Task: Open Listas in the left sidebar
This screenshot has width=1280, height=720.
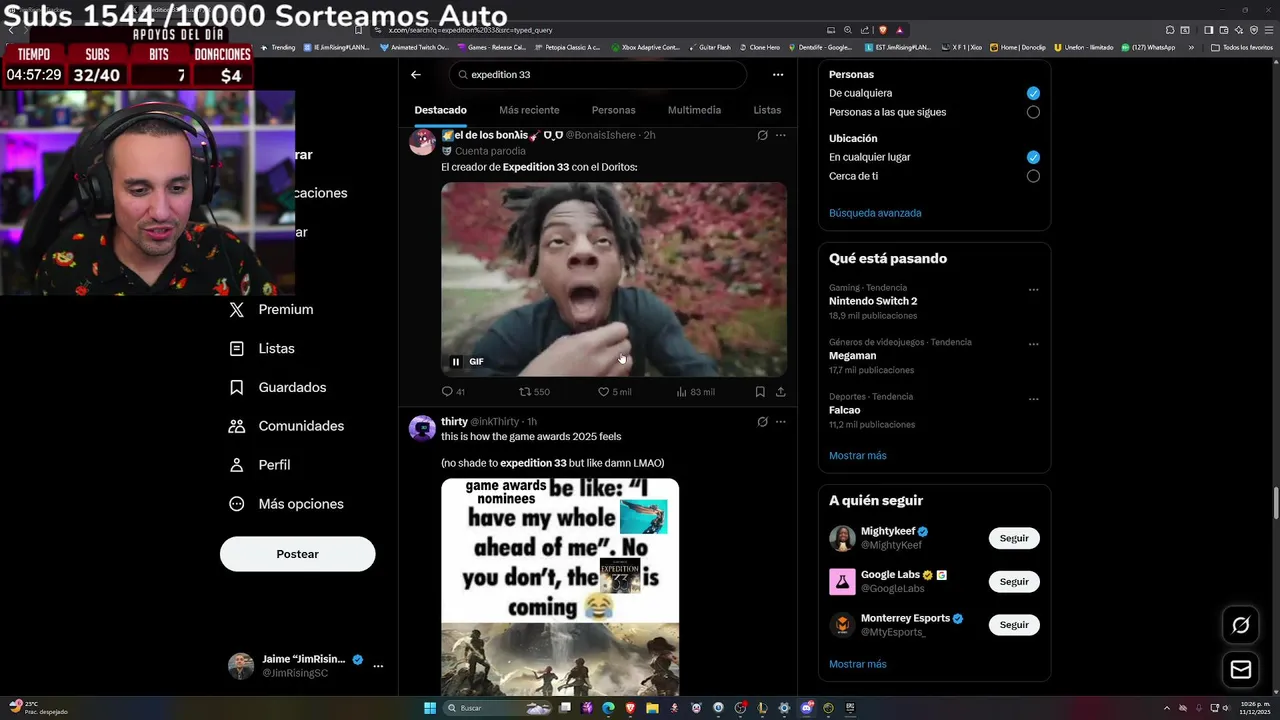Action: [x=262, y=349]
